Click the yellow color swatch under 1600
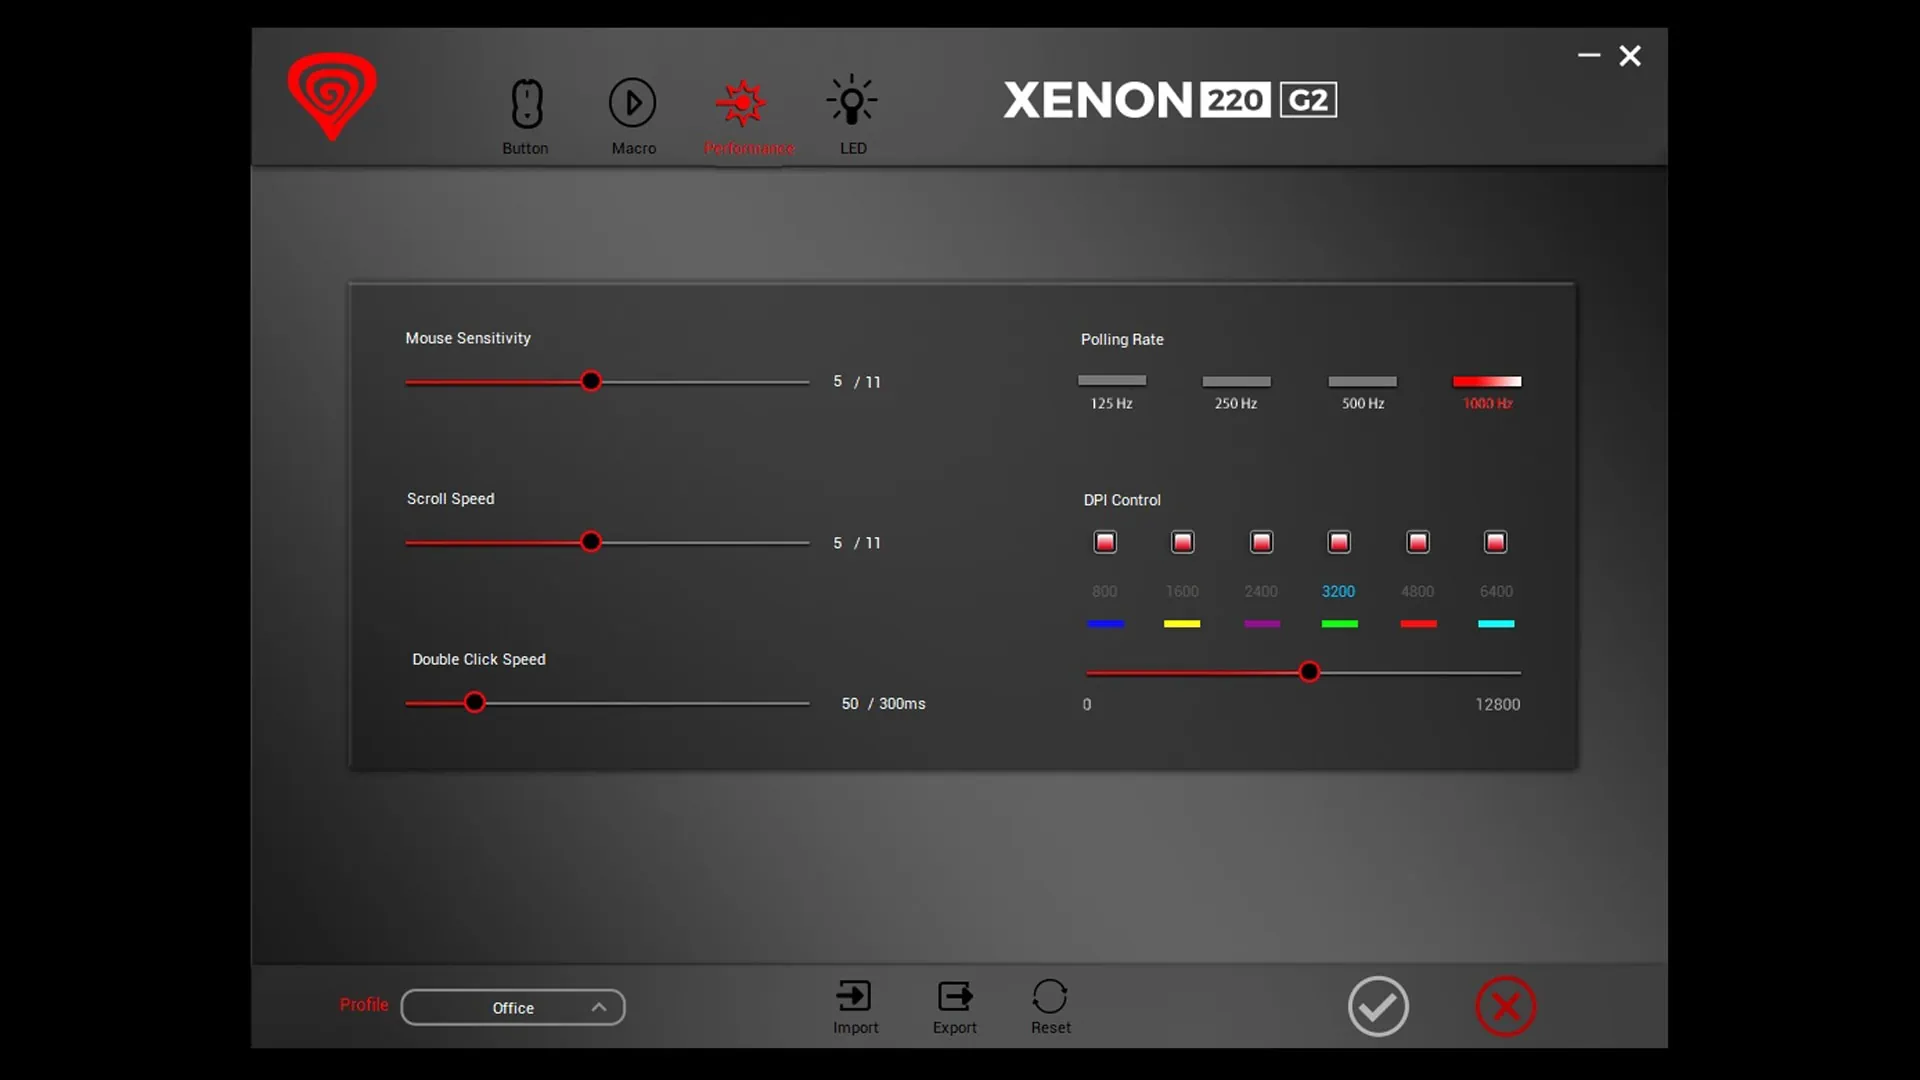Viewport: 1920px width, 1080px height. (1182, 624)
